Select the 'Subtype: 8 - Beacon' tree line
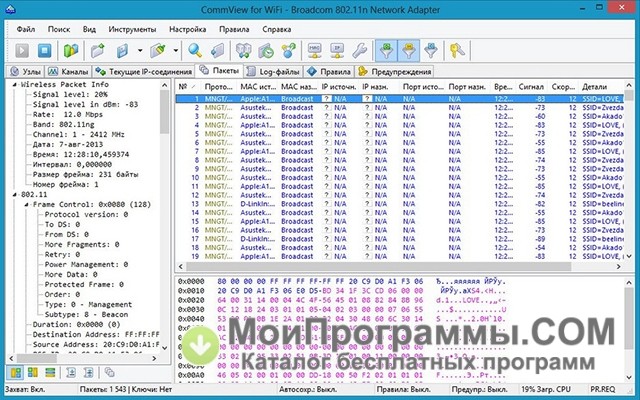 point(86,315)
